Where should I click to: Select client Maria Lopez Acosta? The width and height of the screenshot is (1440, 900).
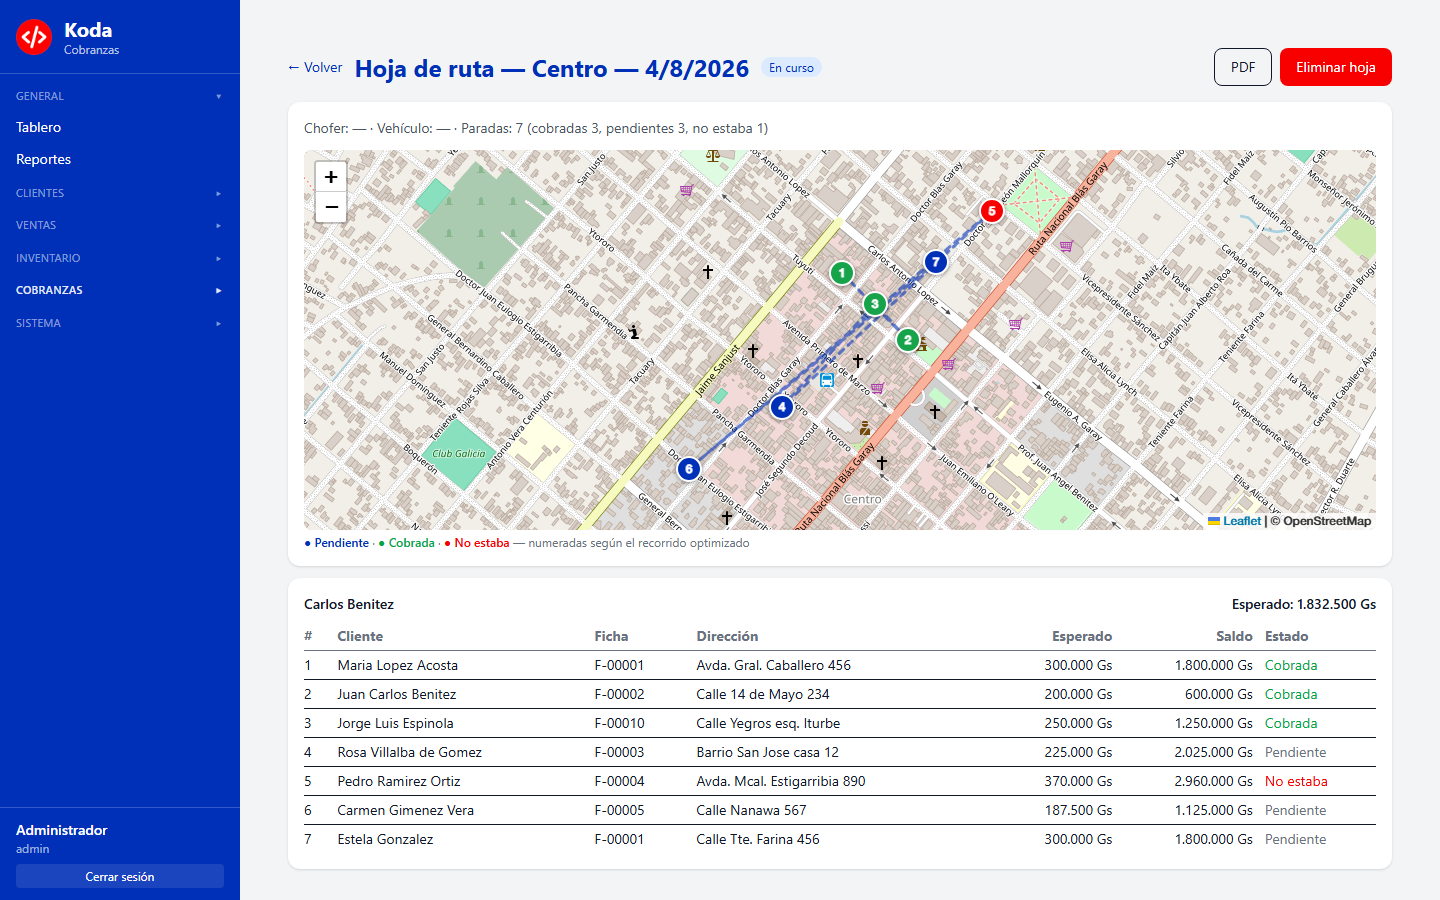pos(398,665)
